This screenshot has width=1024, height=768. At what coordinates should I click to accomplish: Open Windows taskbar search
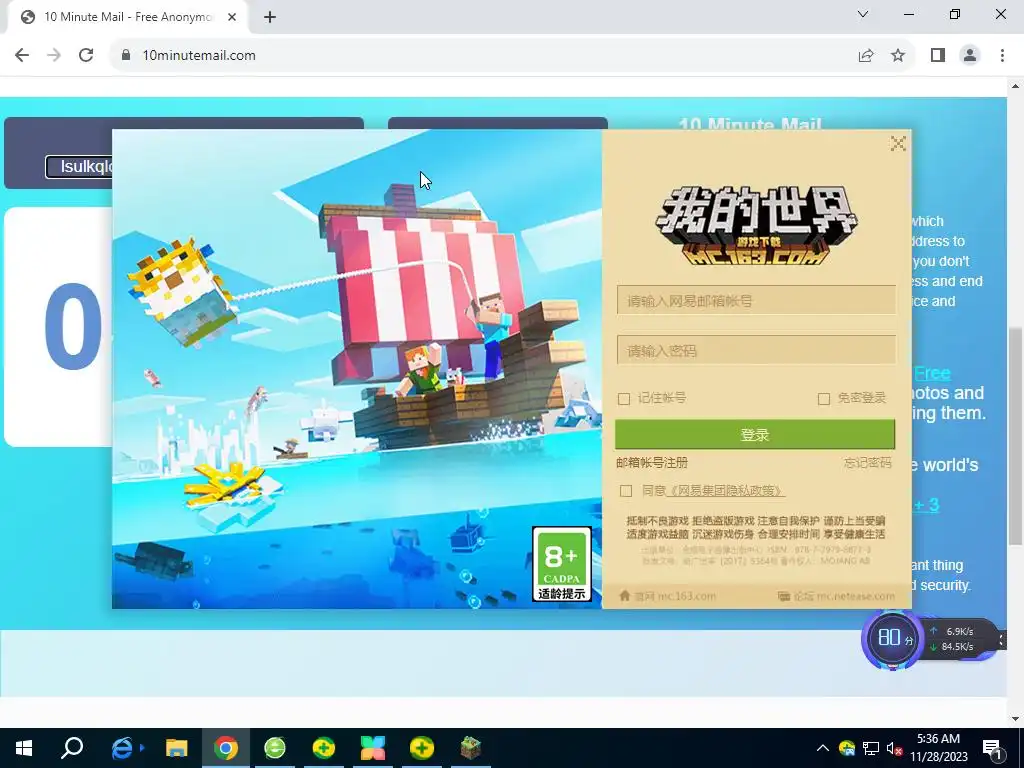coord(72,748)
